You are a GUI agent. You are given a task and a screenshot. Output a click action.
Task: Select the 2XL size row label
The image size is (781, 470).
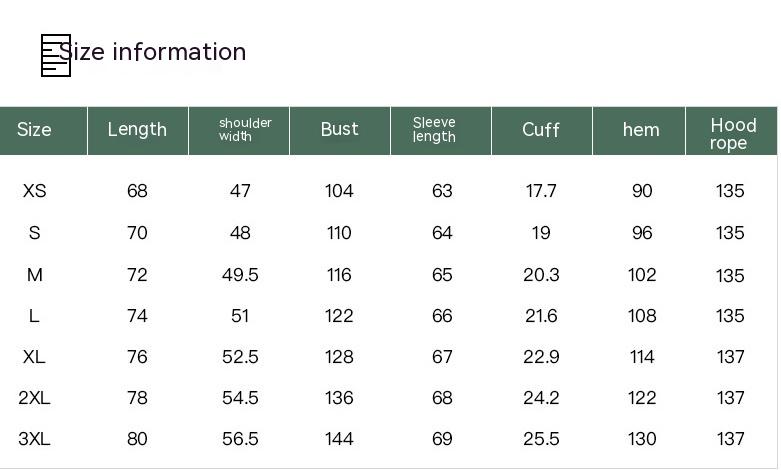pos(34,398)
